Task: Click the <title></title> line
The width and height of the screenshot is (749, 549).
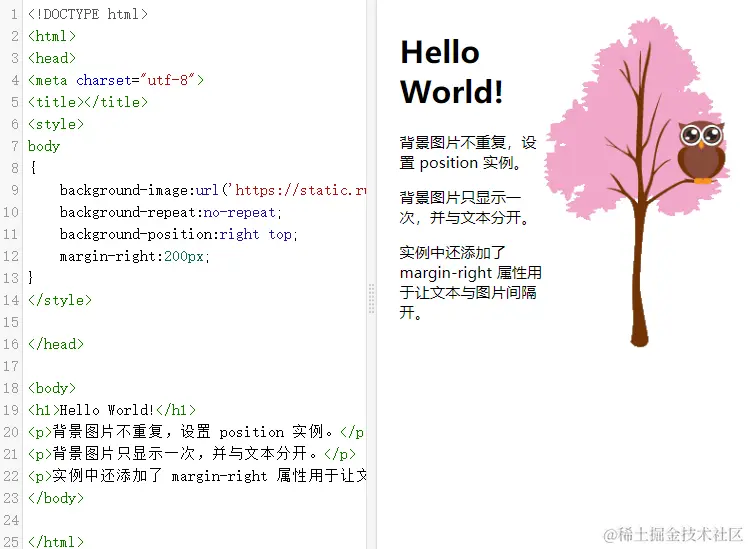Action: [x=88, y=102]
